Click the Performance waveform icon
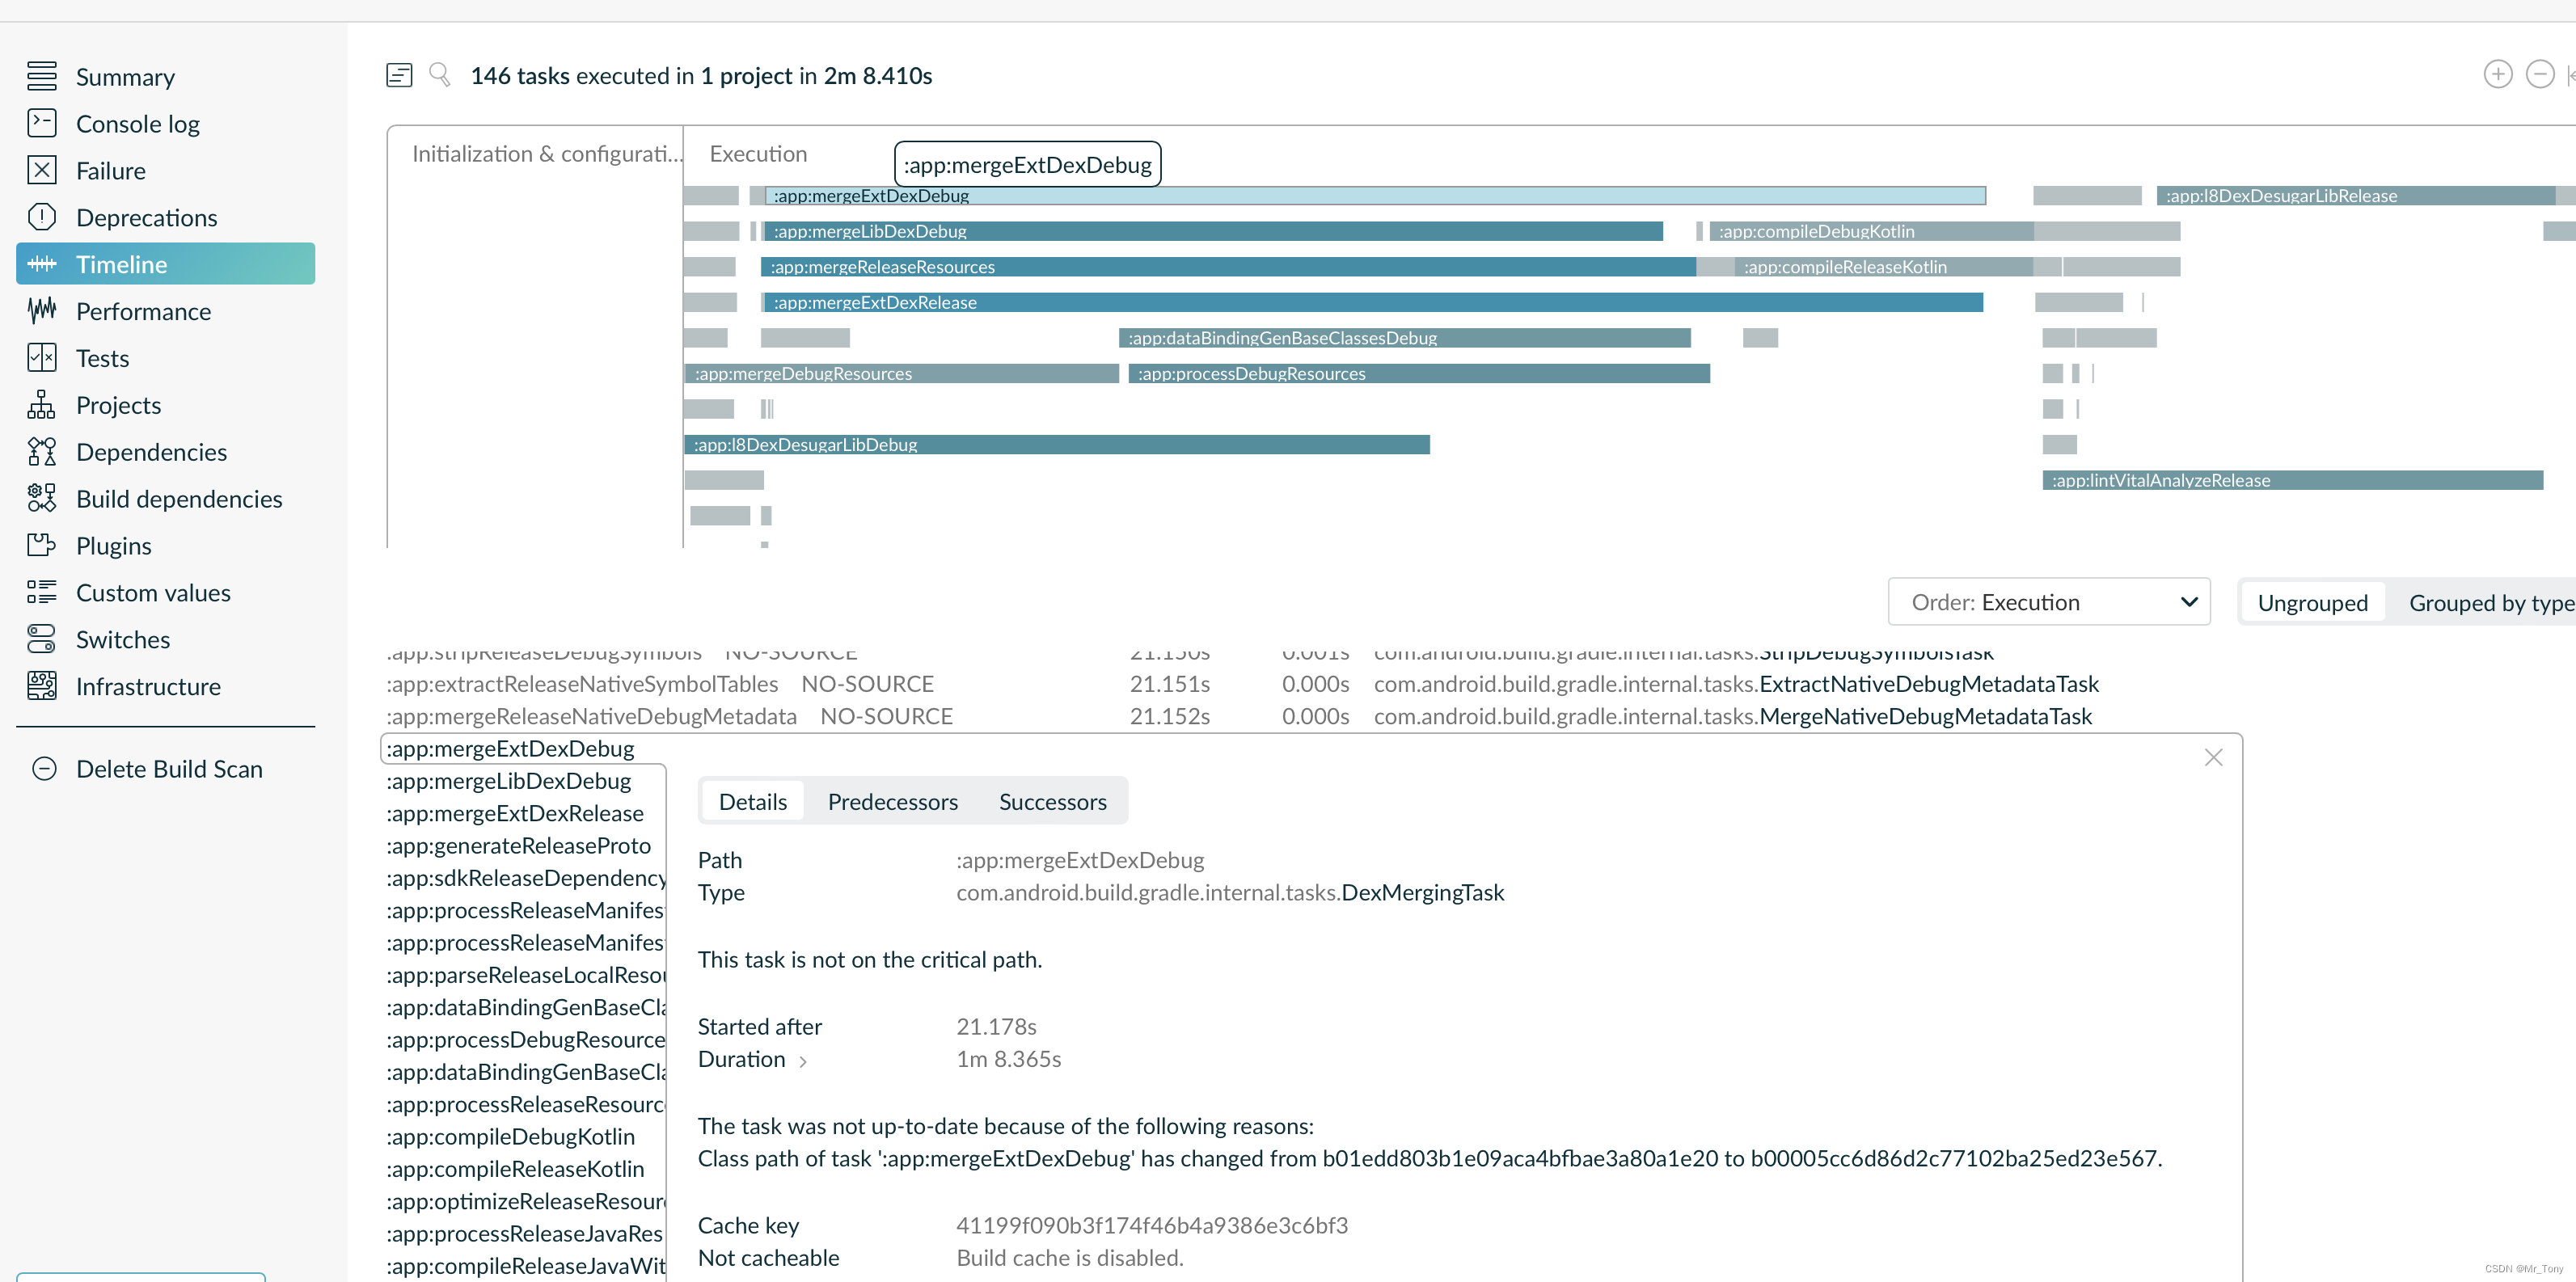Screen dimensions: 2576x1282 41,311
